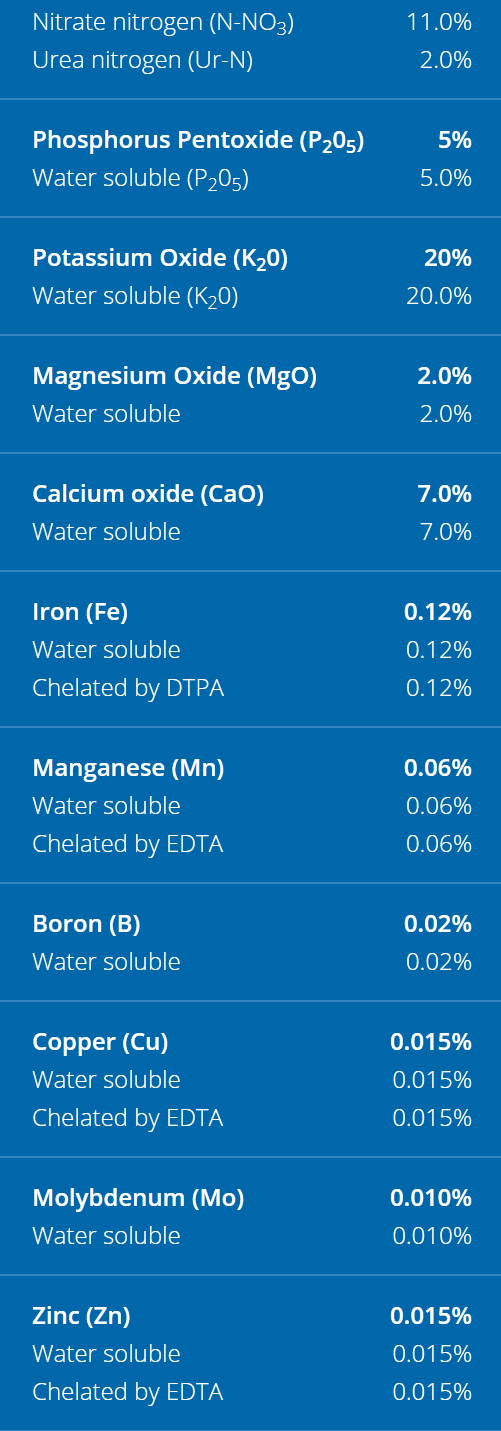
Task: Select the Zinc (Zn) heading
Action: pos(81,1316)
